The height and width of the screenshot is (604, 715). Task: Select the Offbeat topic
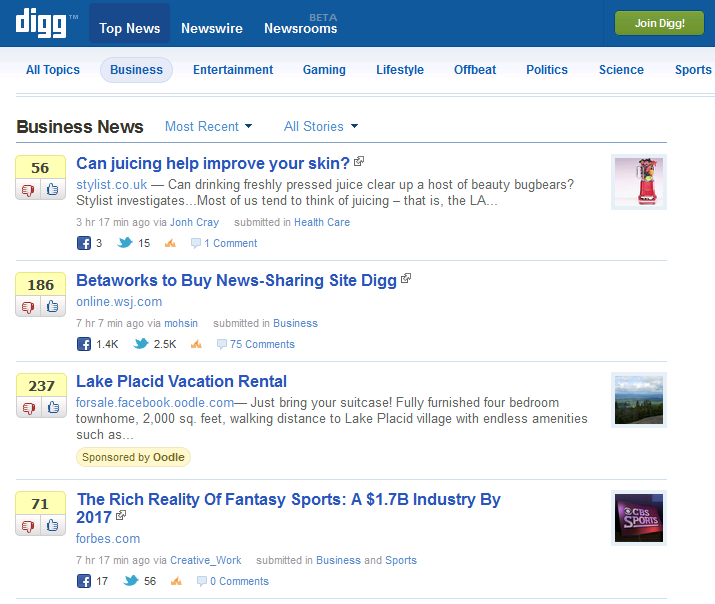475,70
